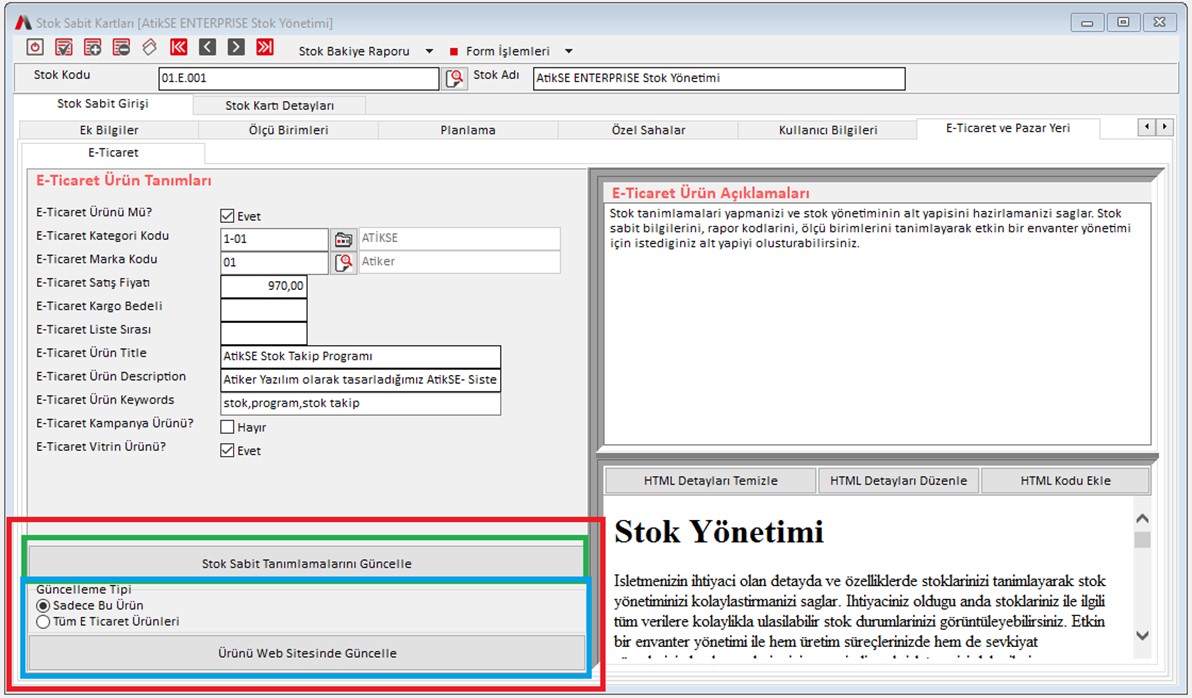
Task: Open the Stok Bakiye Raporu dropdown arrow
Action: [429, 52]
